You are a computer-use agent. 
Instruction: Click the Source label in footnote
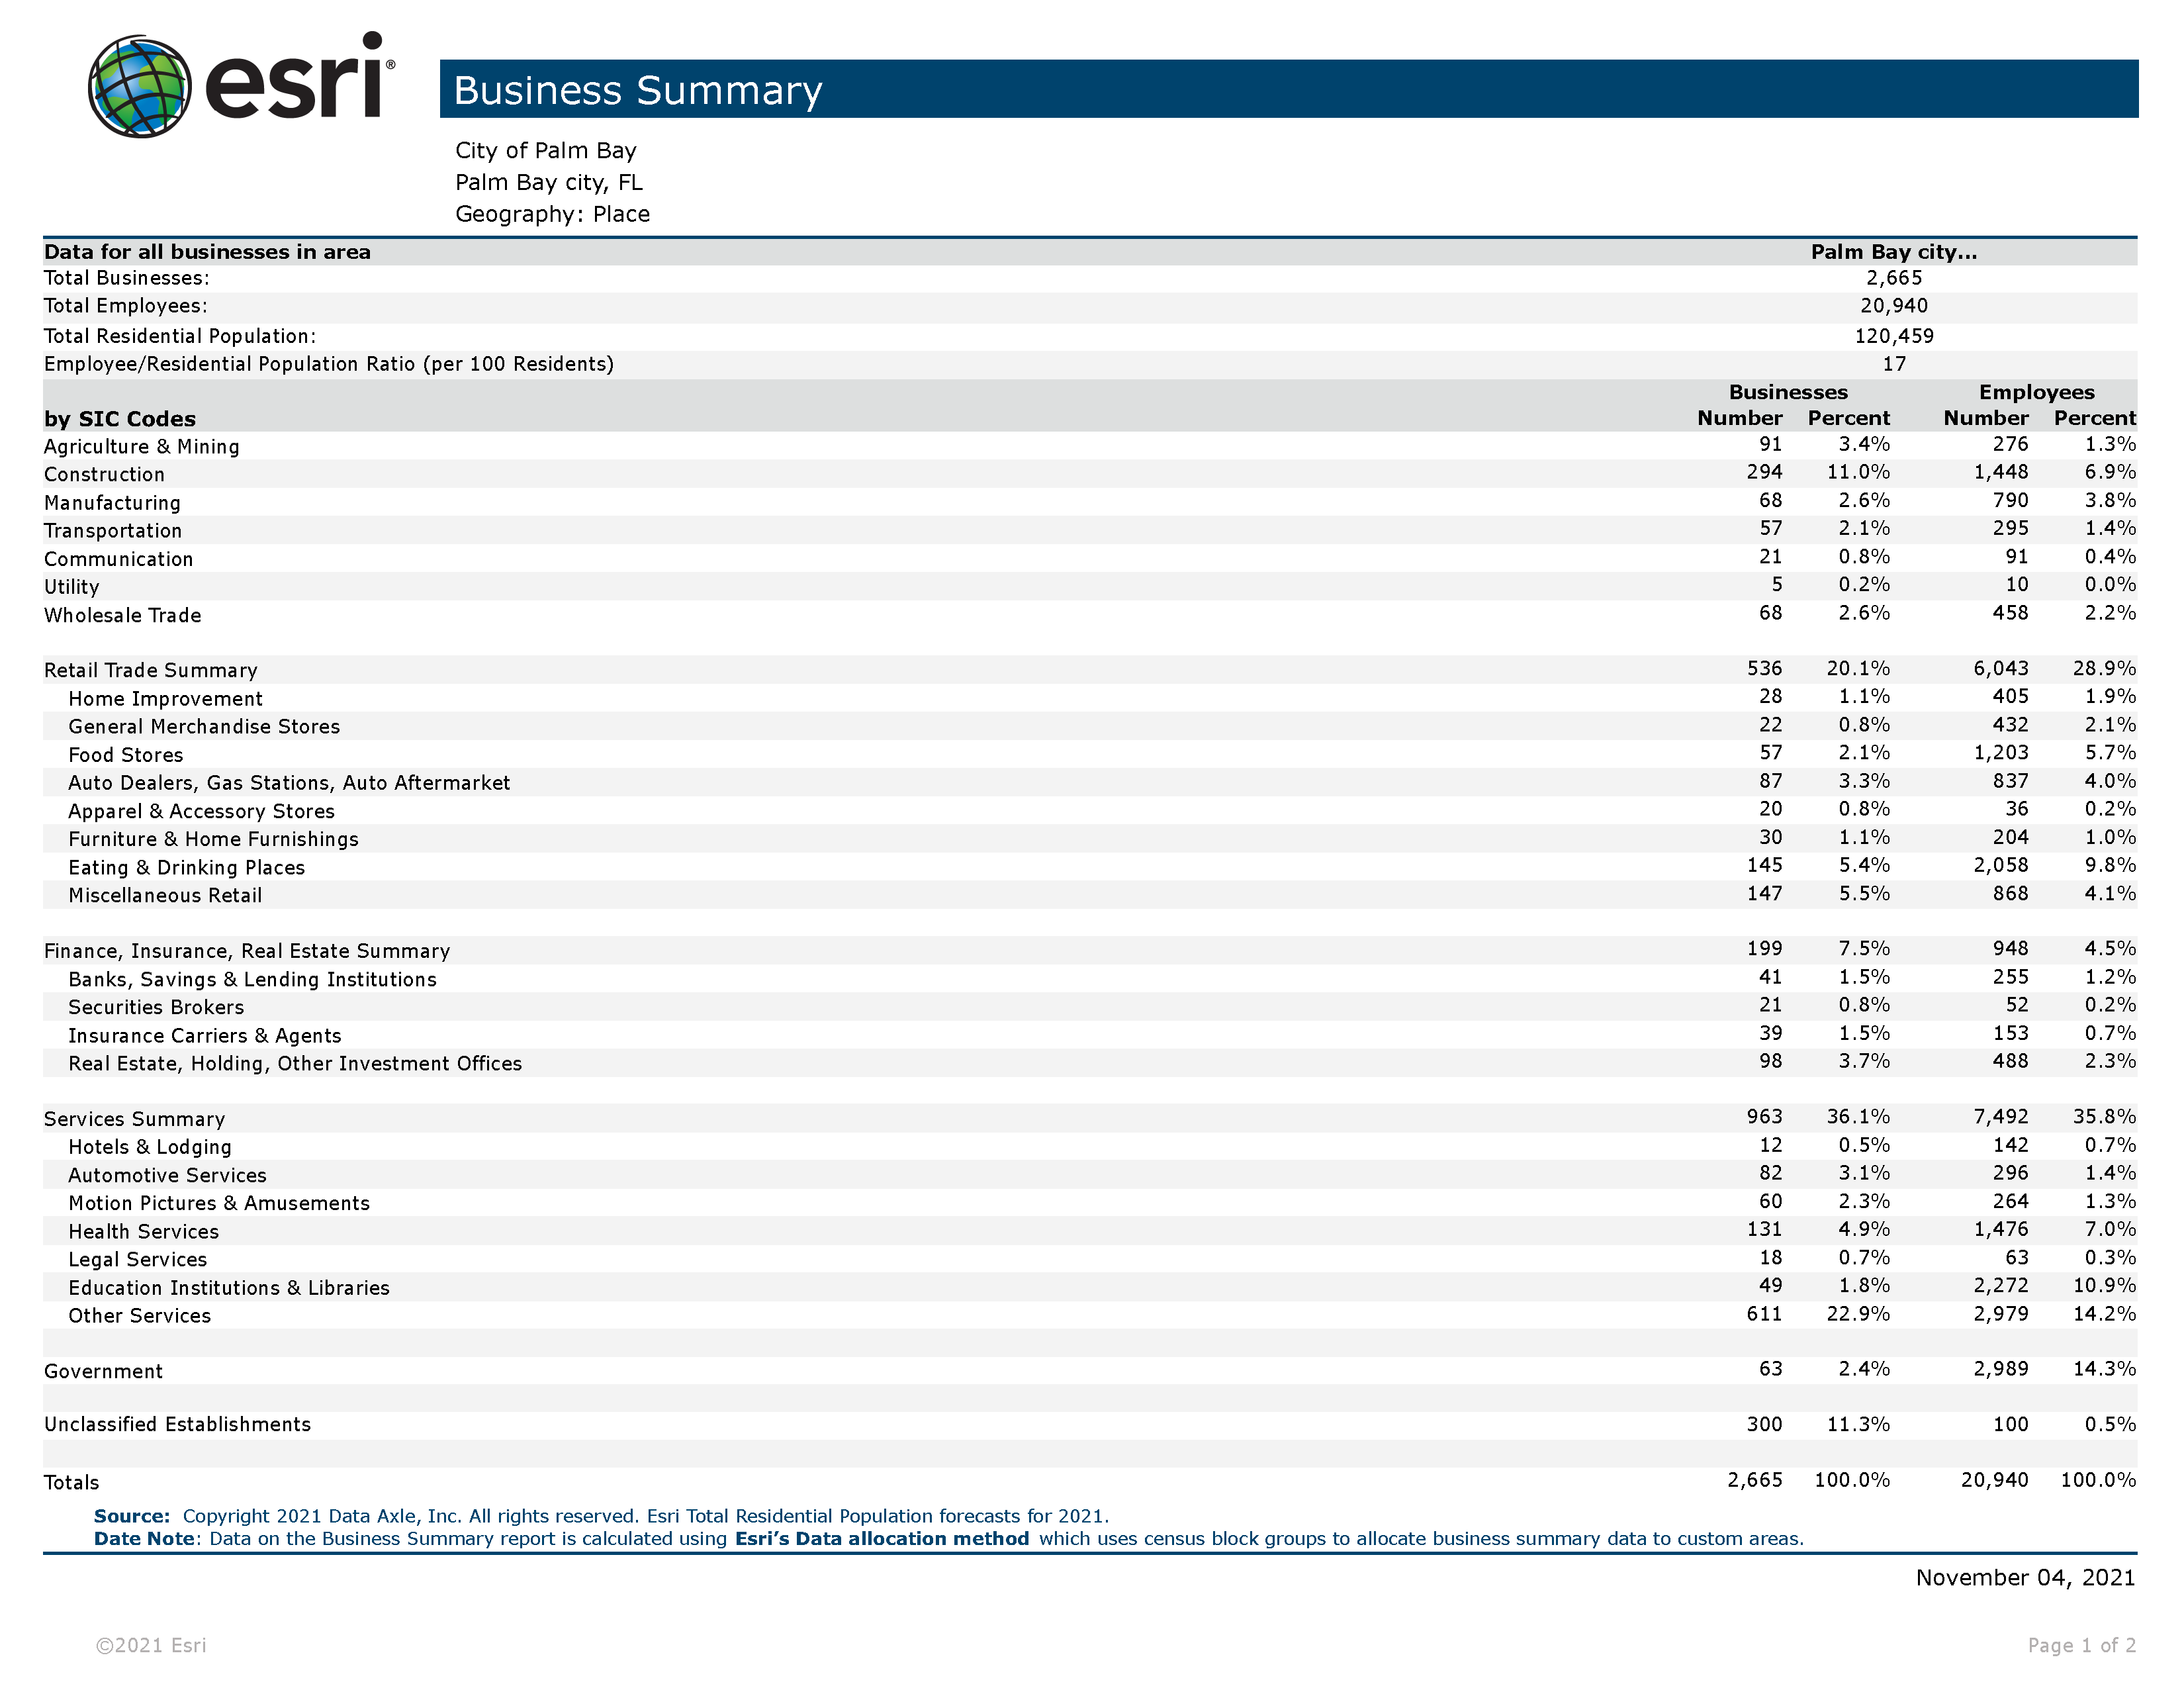point(131,1516)
